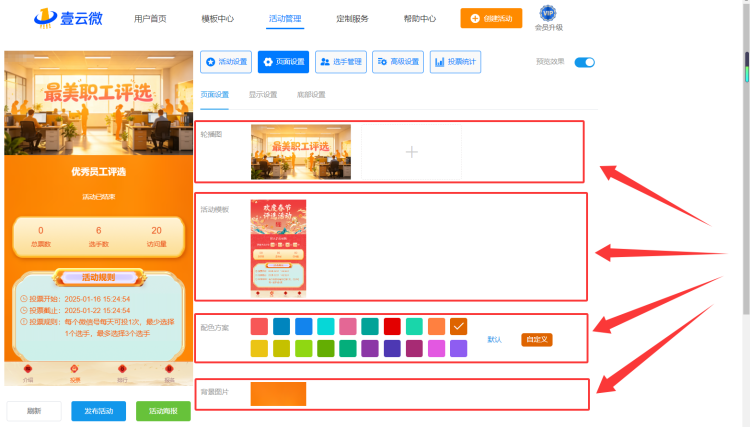Select the 页面设置 gear toolbar button
The width and height of the screenshot is (750, 427).
click(x=283, y=62)
